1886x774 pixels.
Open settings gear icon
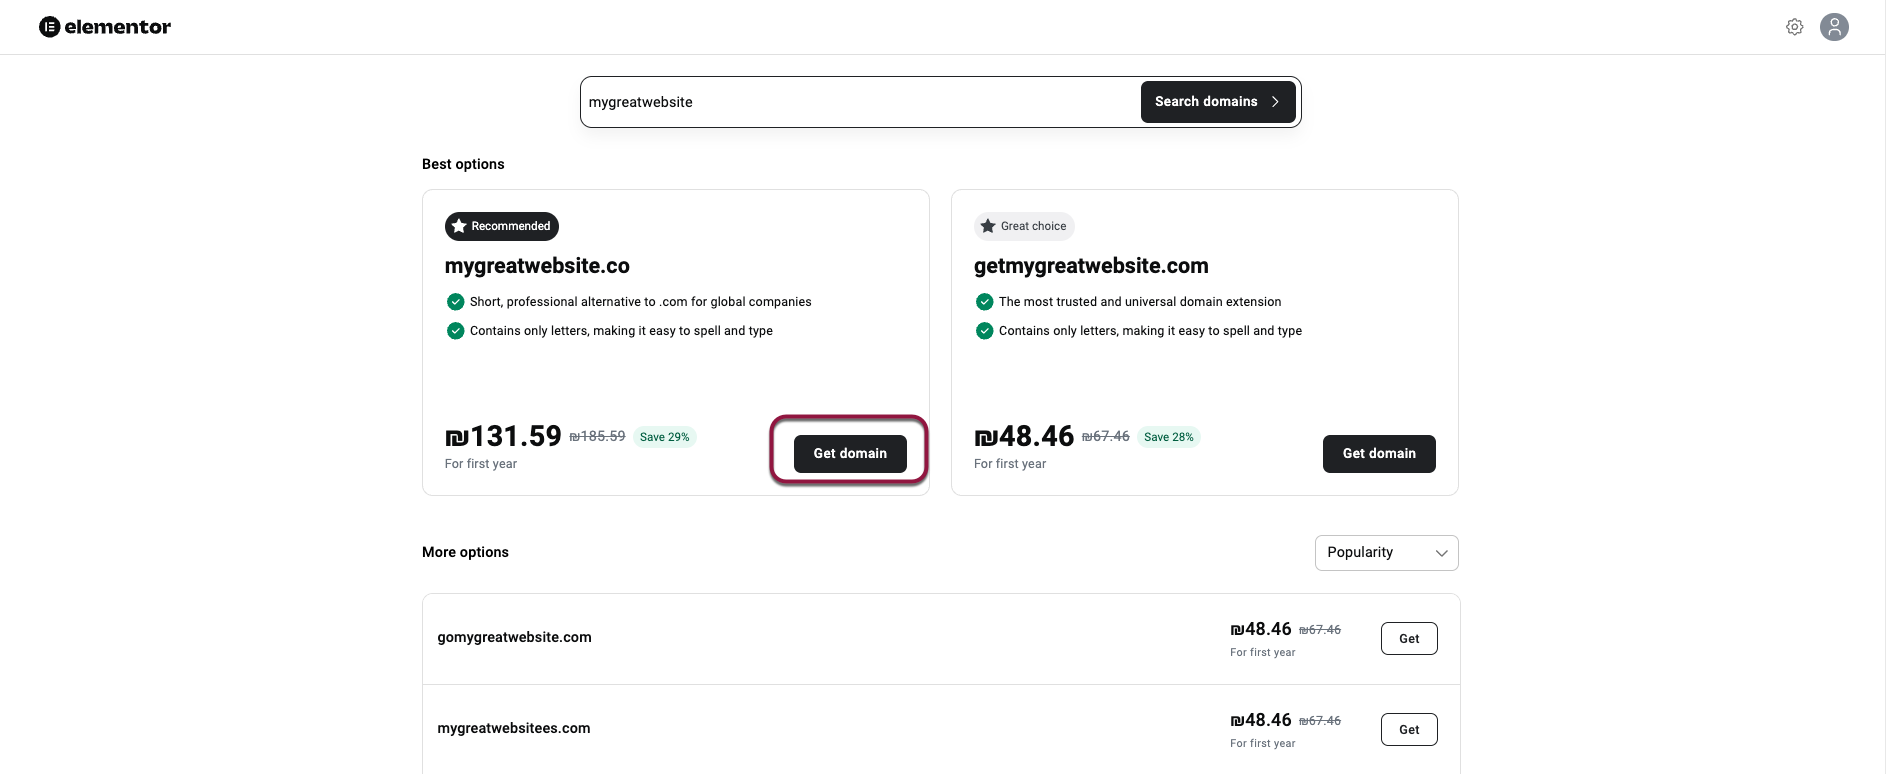[x=1795, y=27]
